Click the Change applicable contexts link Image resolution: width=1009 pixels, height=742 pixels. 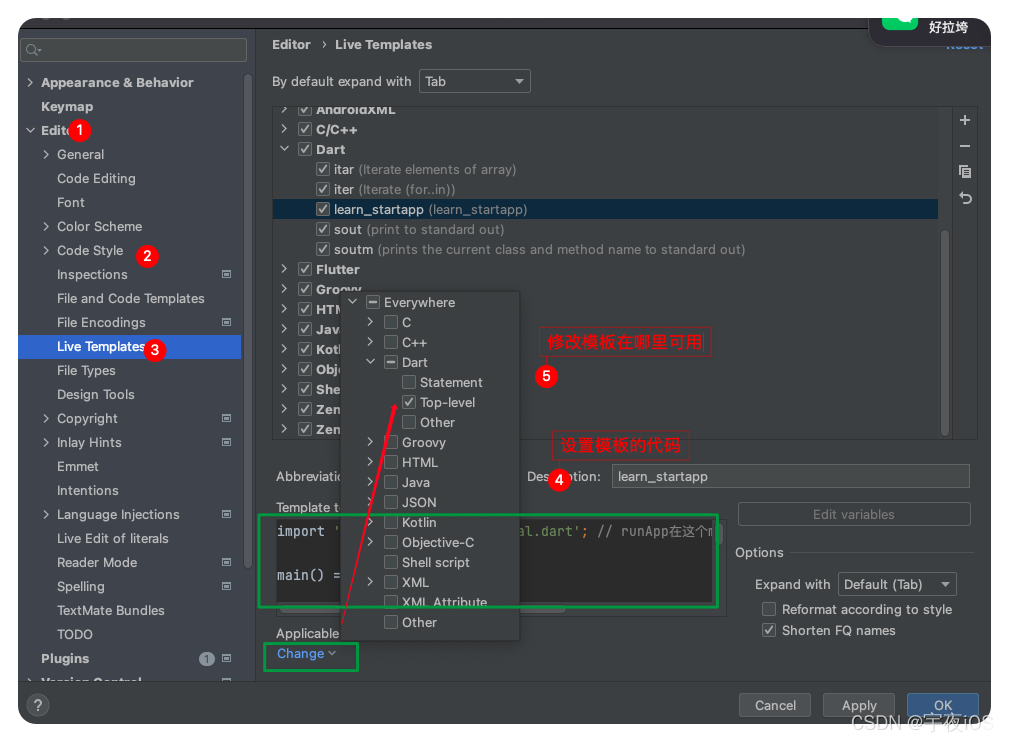(306, 654)
